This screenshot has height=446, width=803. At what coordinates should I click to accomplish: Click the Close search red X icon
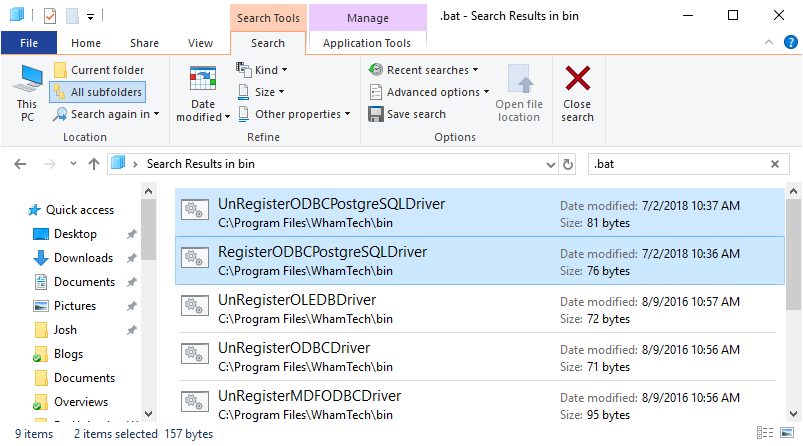[577, 80]
